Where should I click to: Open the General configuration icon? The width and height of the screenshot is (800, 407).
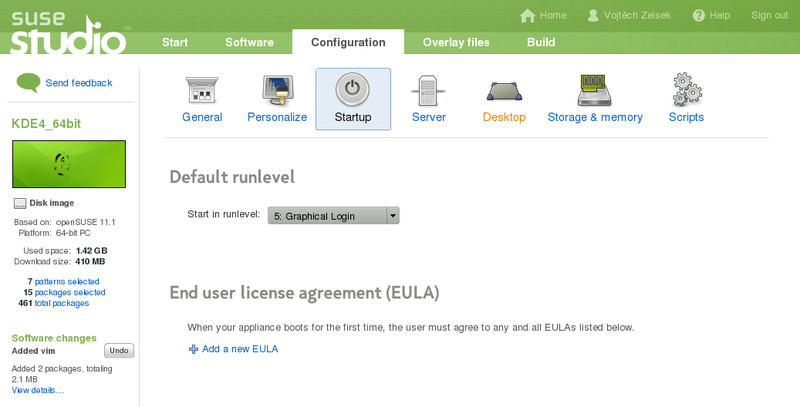click(202, 91)
